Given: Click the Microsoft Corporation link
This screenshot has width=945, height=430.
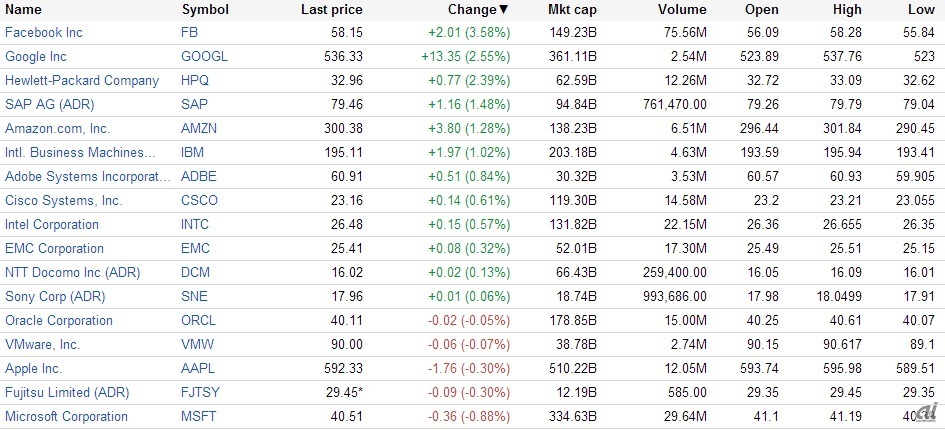Looking at the screenshot, I should click(67, 417).
